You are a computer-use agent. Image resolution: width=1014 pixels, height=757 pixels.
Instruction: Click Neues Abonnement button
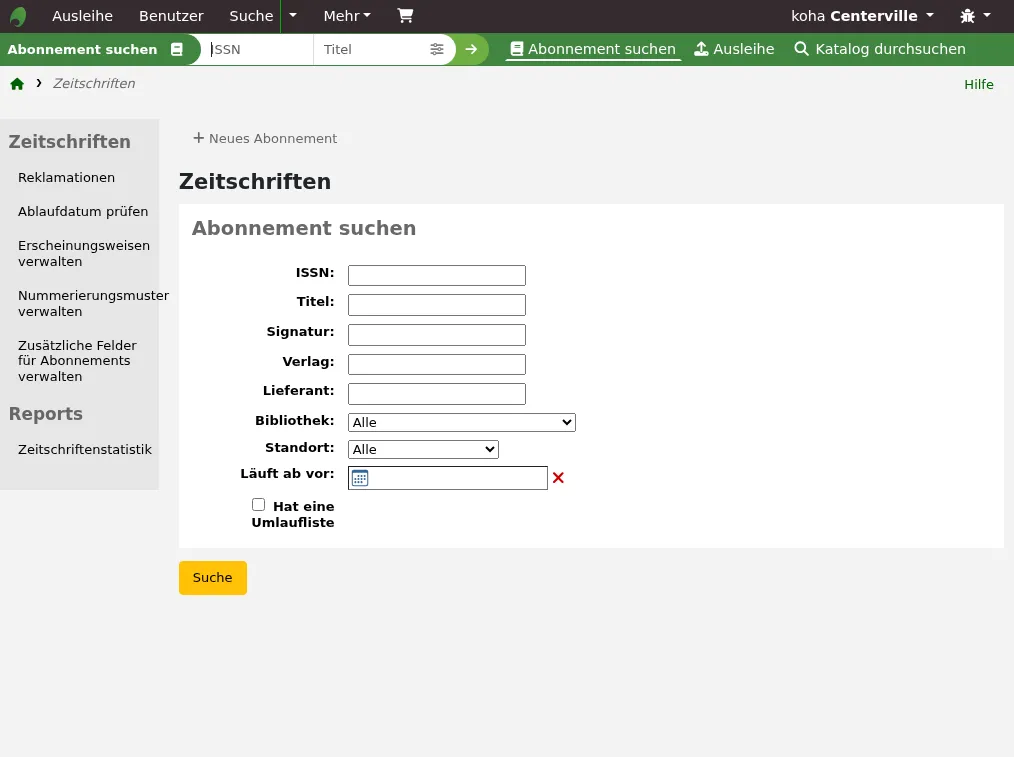(x=265, y=138)
